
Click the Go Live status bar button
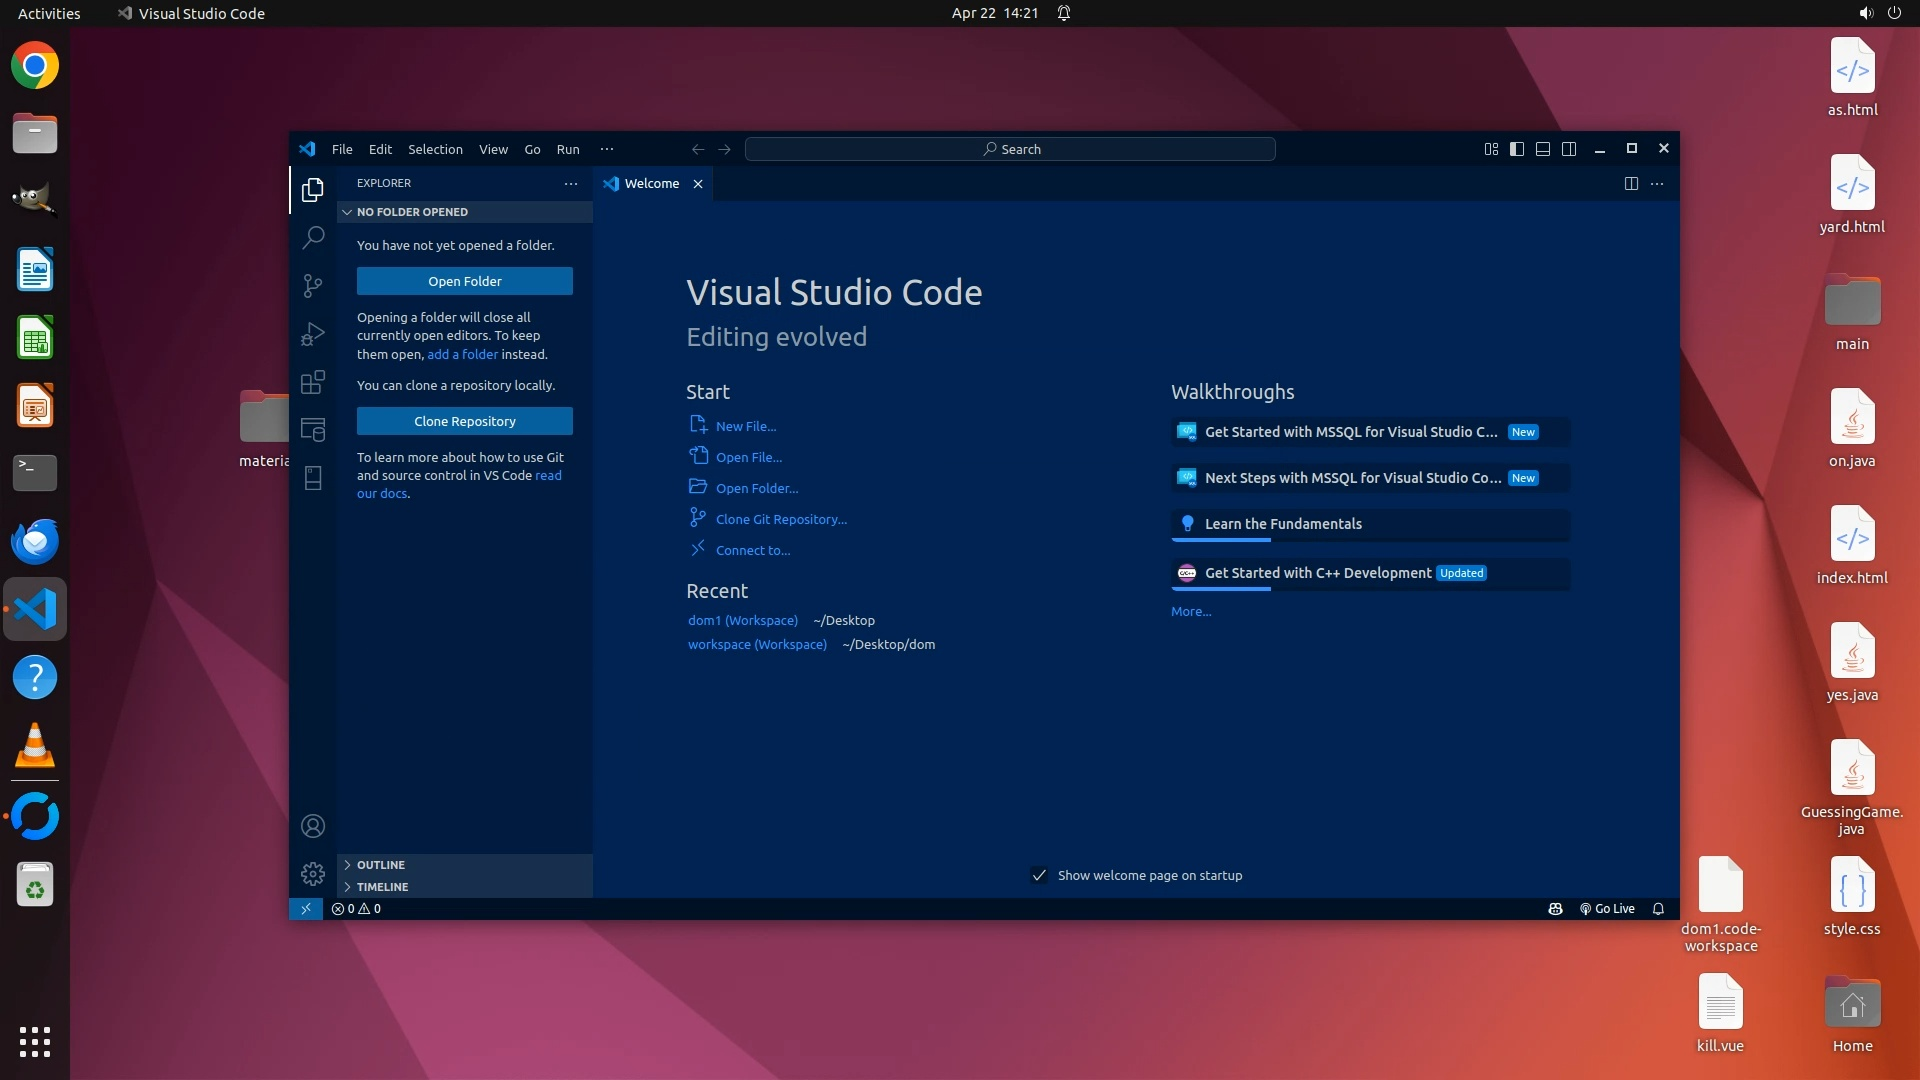[x=1607, y=909]
